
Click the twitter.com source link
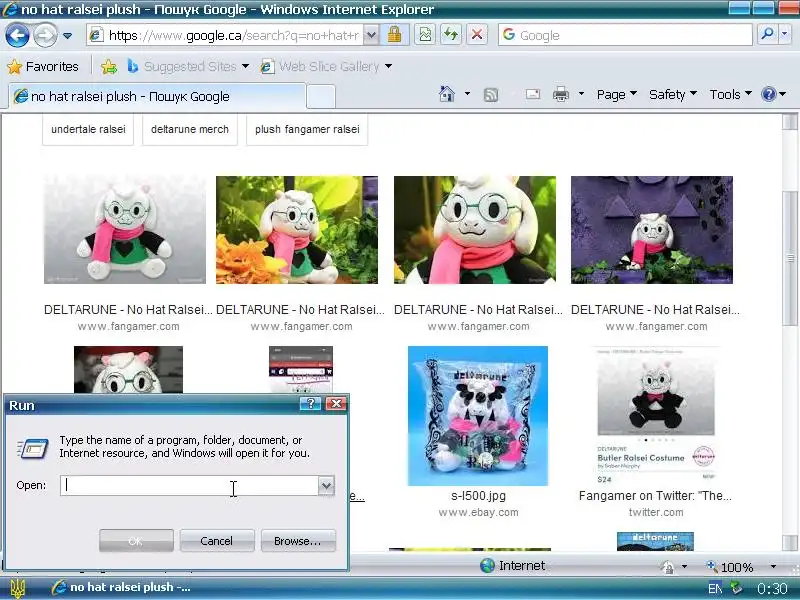[656, 512]
